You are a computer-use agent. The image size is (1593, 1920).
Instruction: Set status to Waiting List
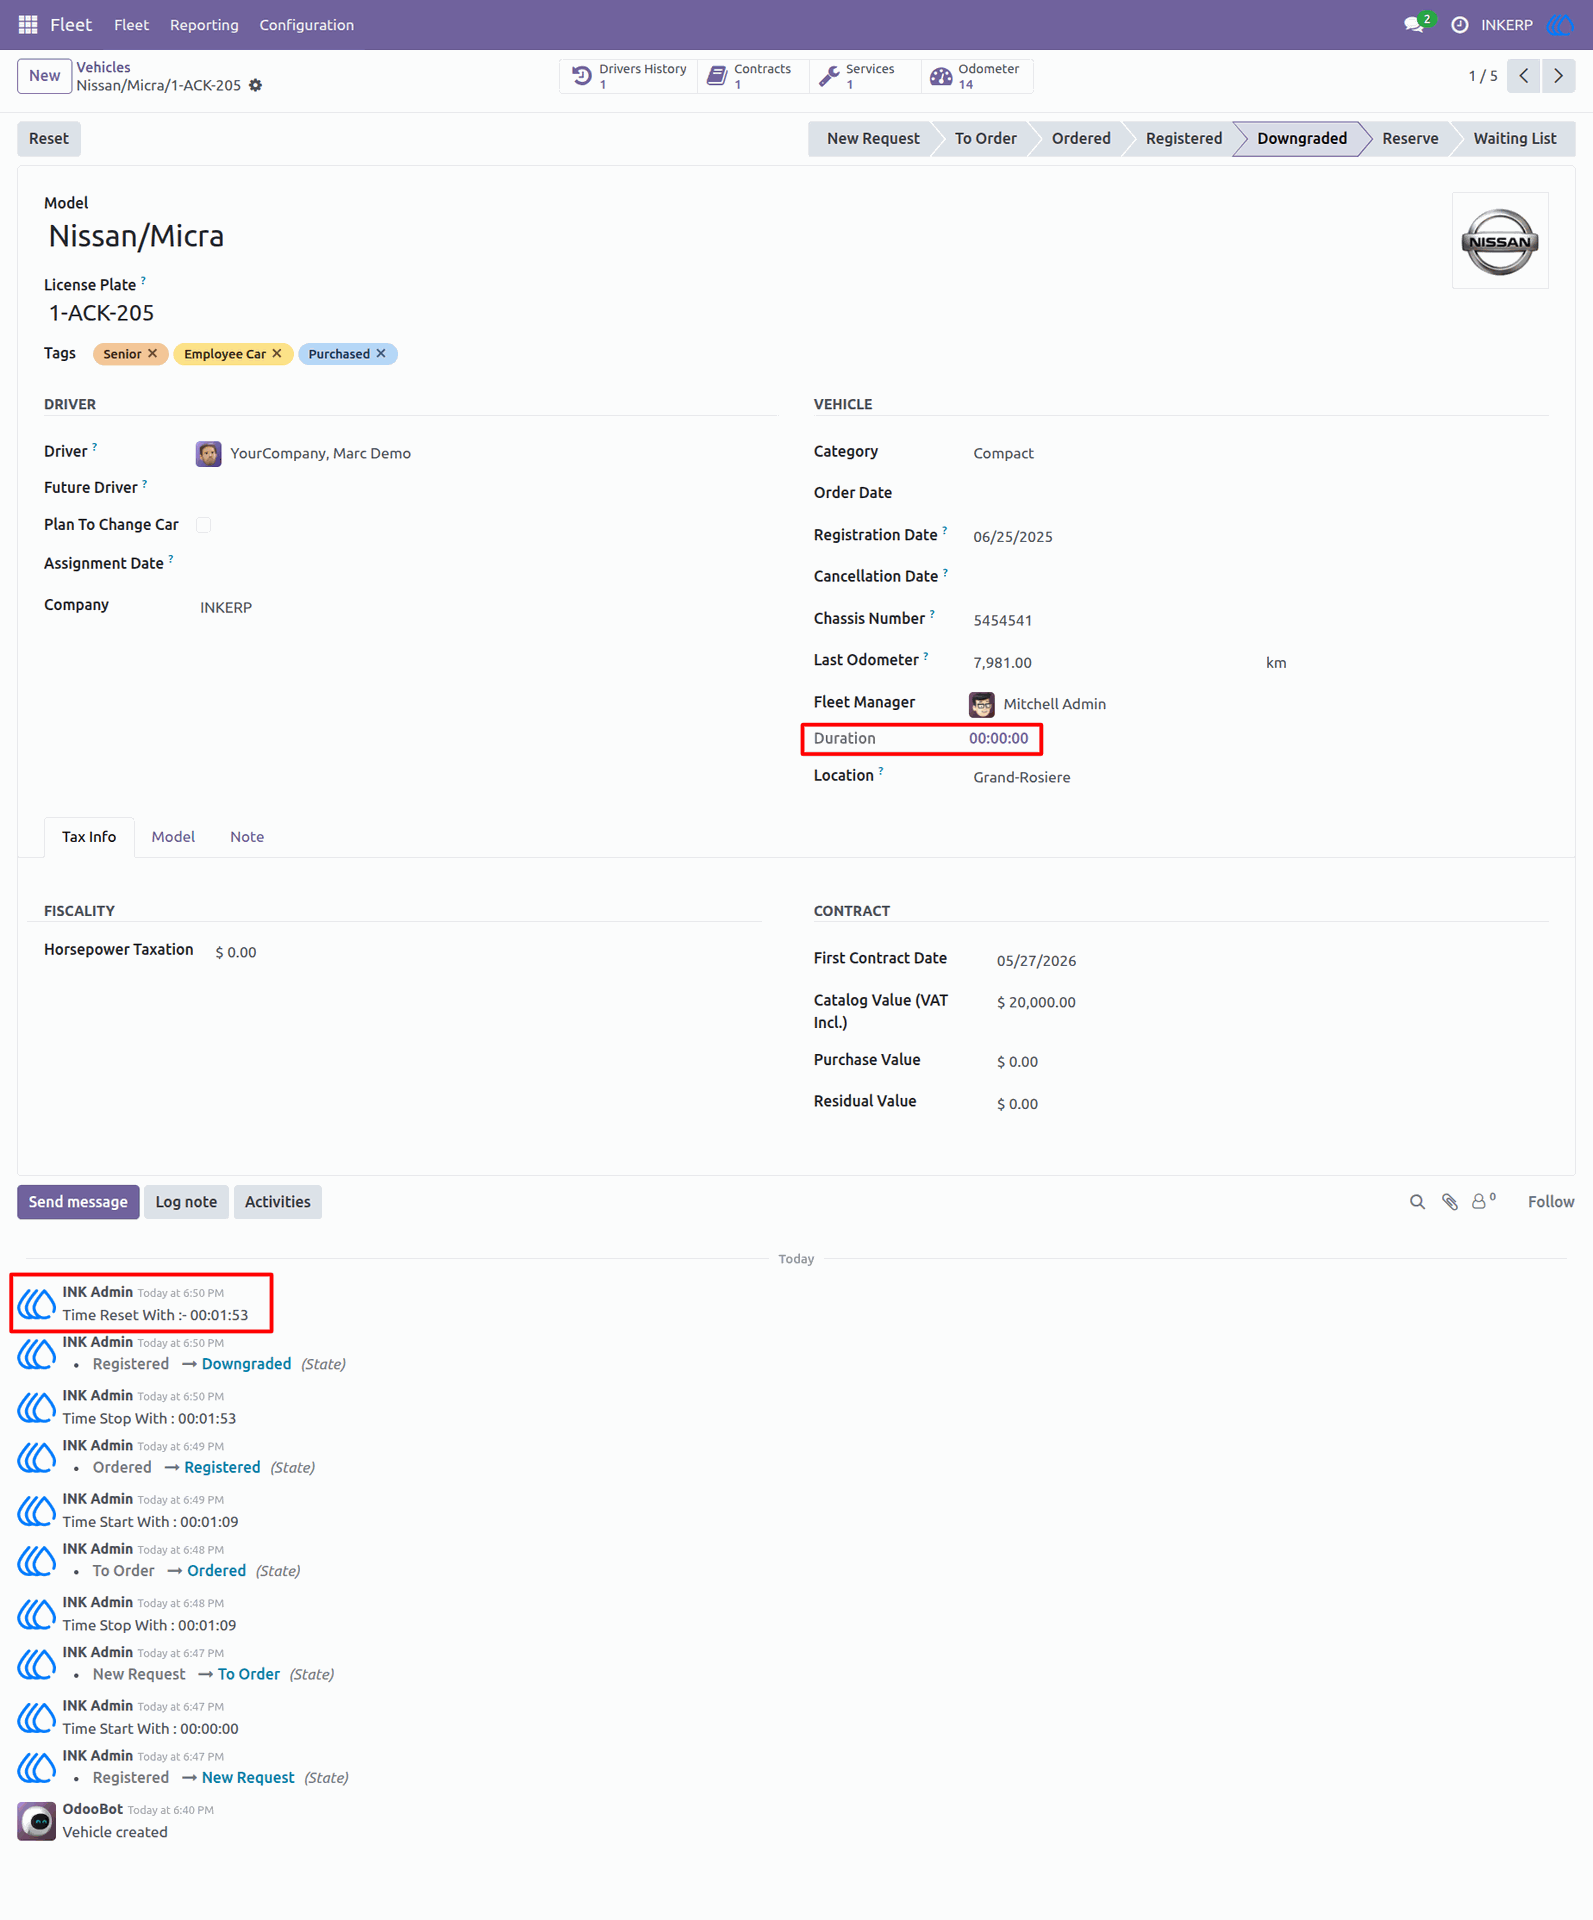1514,139
